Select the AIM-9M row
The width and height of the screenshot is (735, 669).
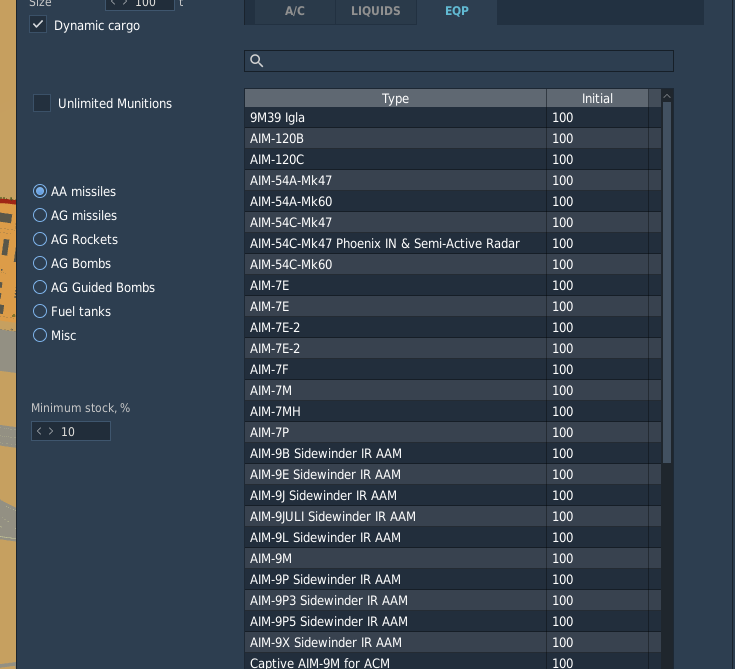[x=453, y=558]
